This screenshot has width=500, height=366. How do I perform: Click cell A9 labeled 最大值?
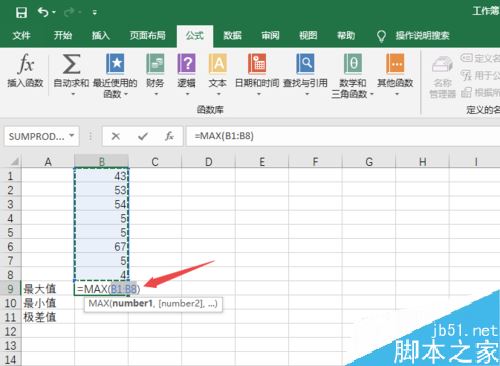click(48, 288)
